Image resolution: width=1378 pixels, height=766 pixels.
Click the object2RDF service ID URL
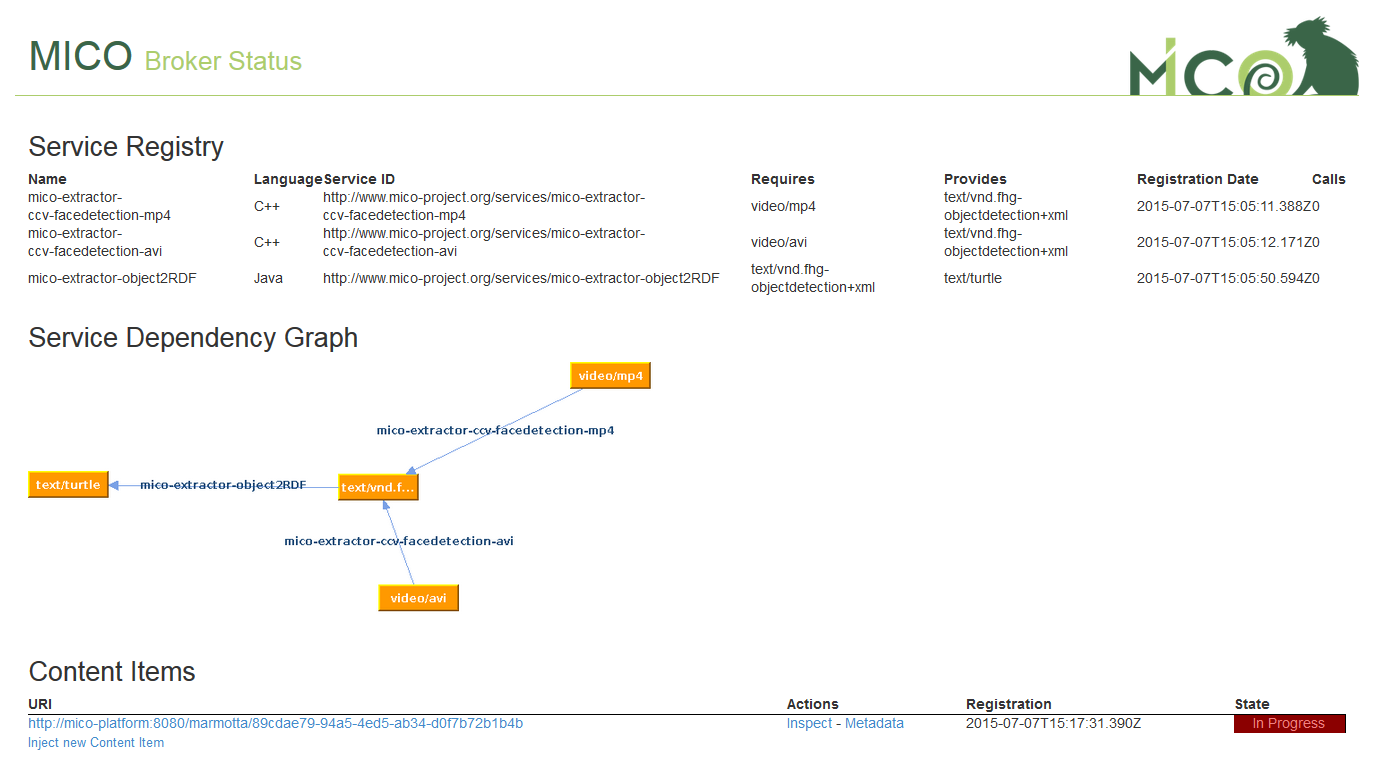pyautogui.click(x=521, y=278)
